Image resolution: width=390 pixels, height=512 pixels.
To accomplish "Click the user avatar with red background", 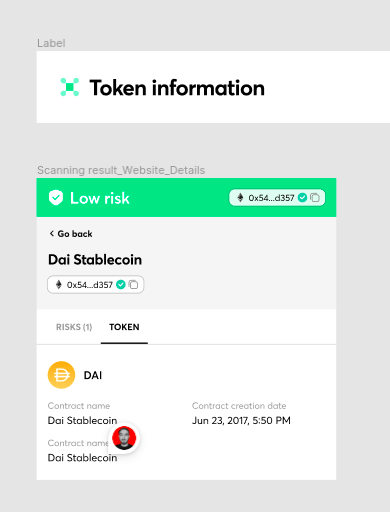I will (x=124, y=438).
